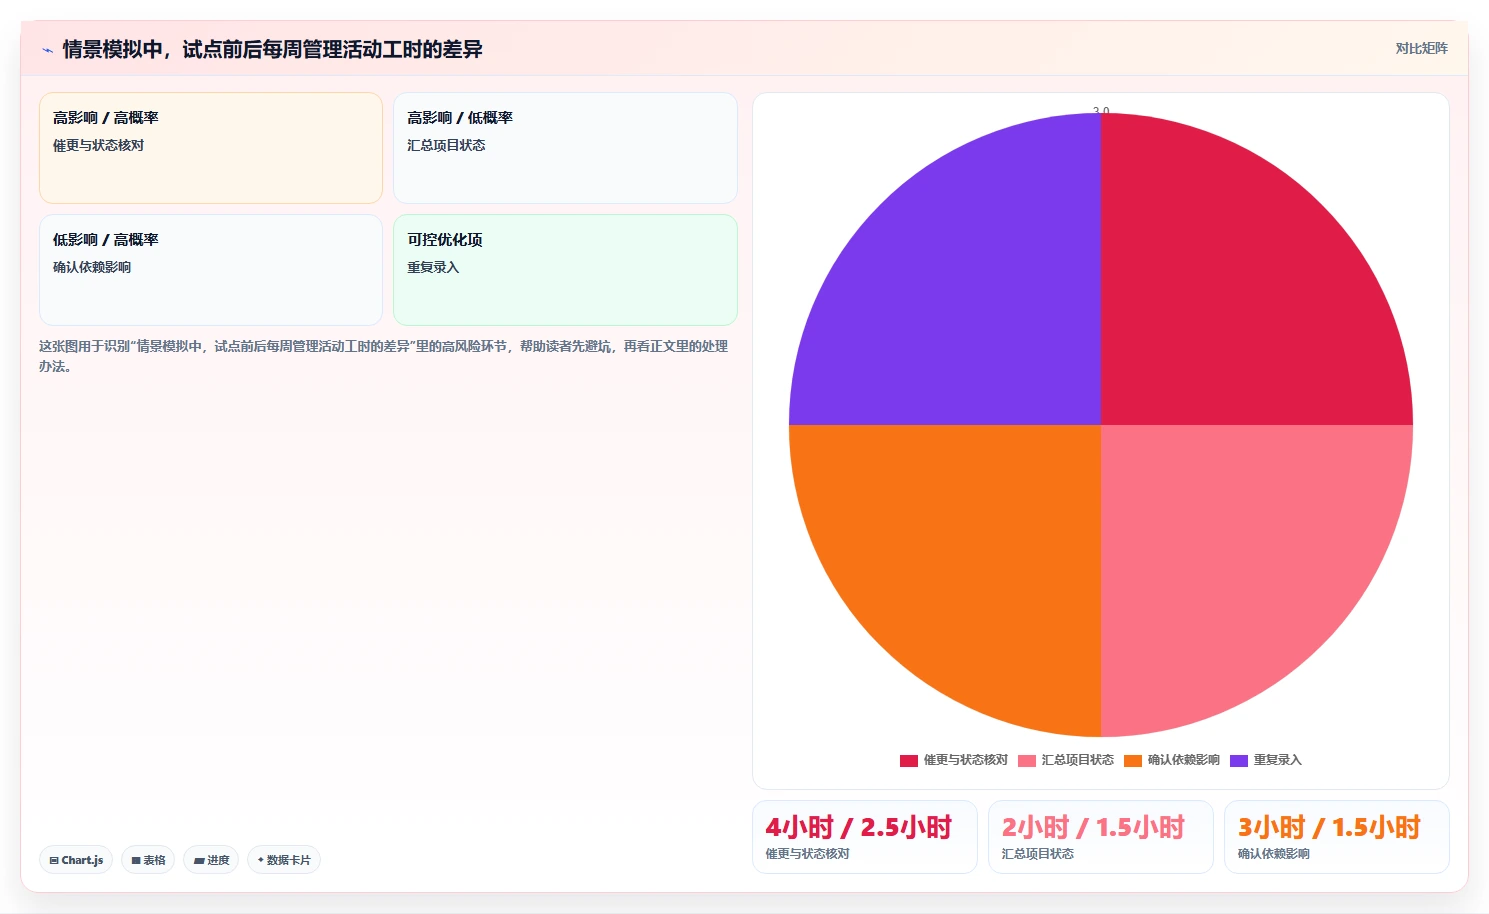Click the description paragraph starting 这张图用于识别
The image size is (1489, 914).
pyautogui.click(x=384, y=356)
